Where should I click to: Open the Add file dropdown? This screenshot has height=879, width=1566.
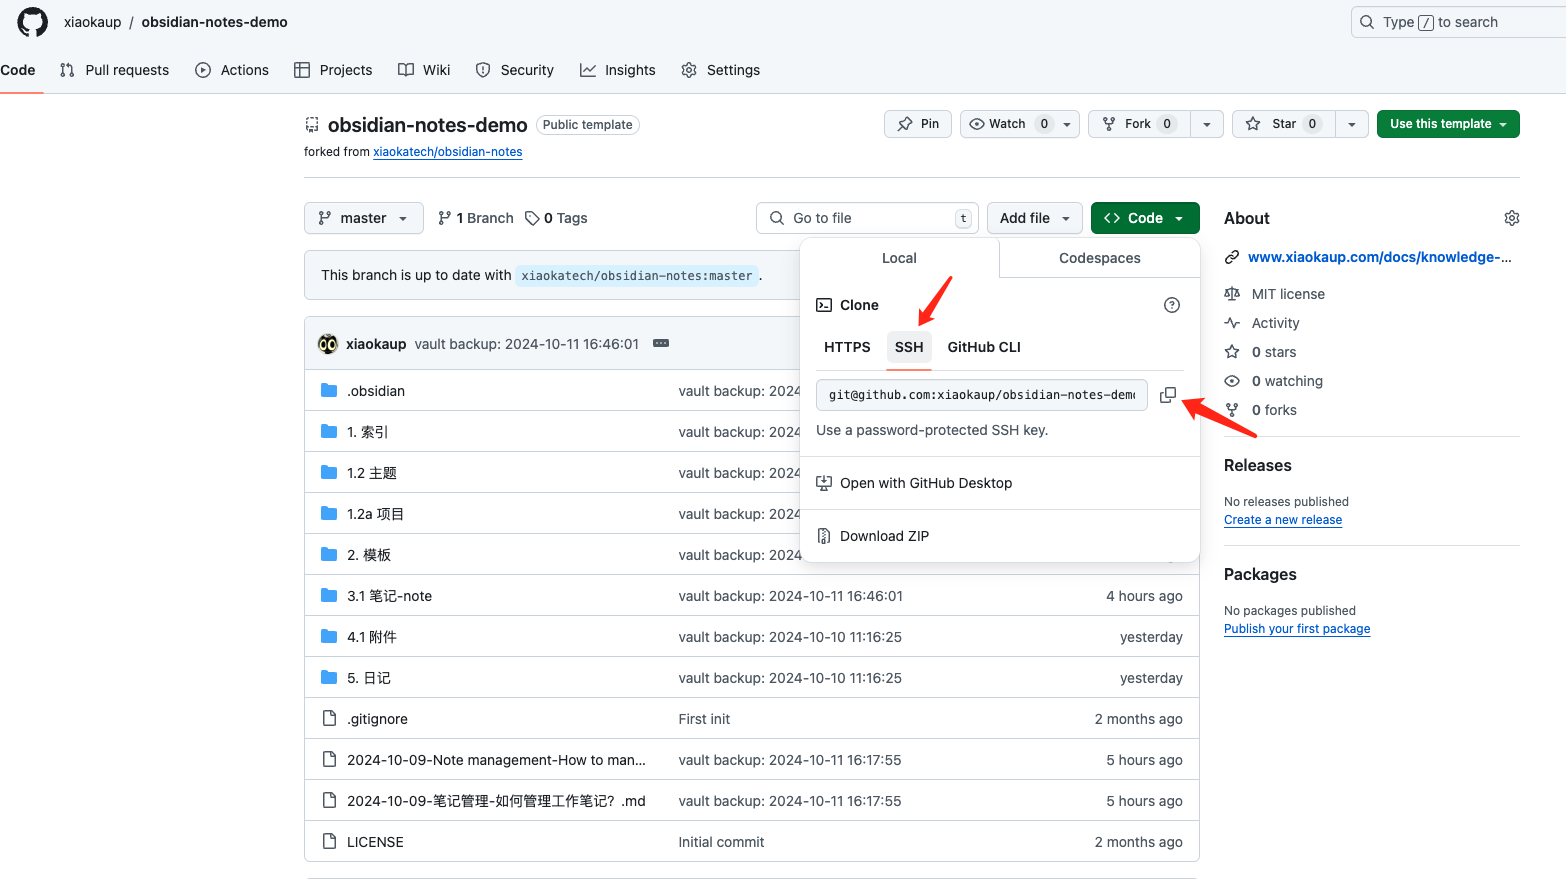tap(1035, 218)
